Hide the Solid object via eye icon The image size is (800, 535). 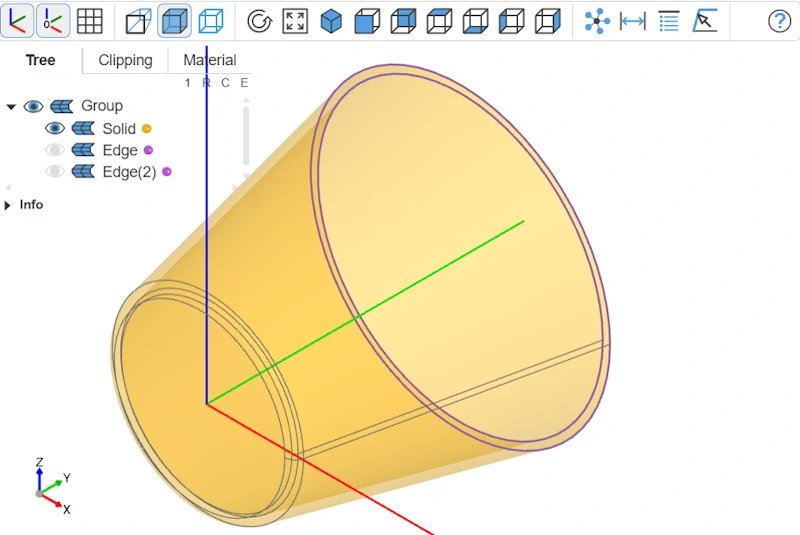pos(55,129)
